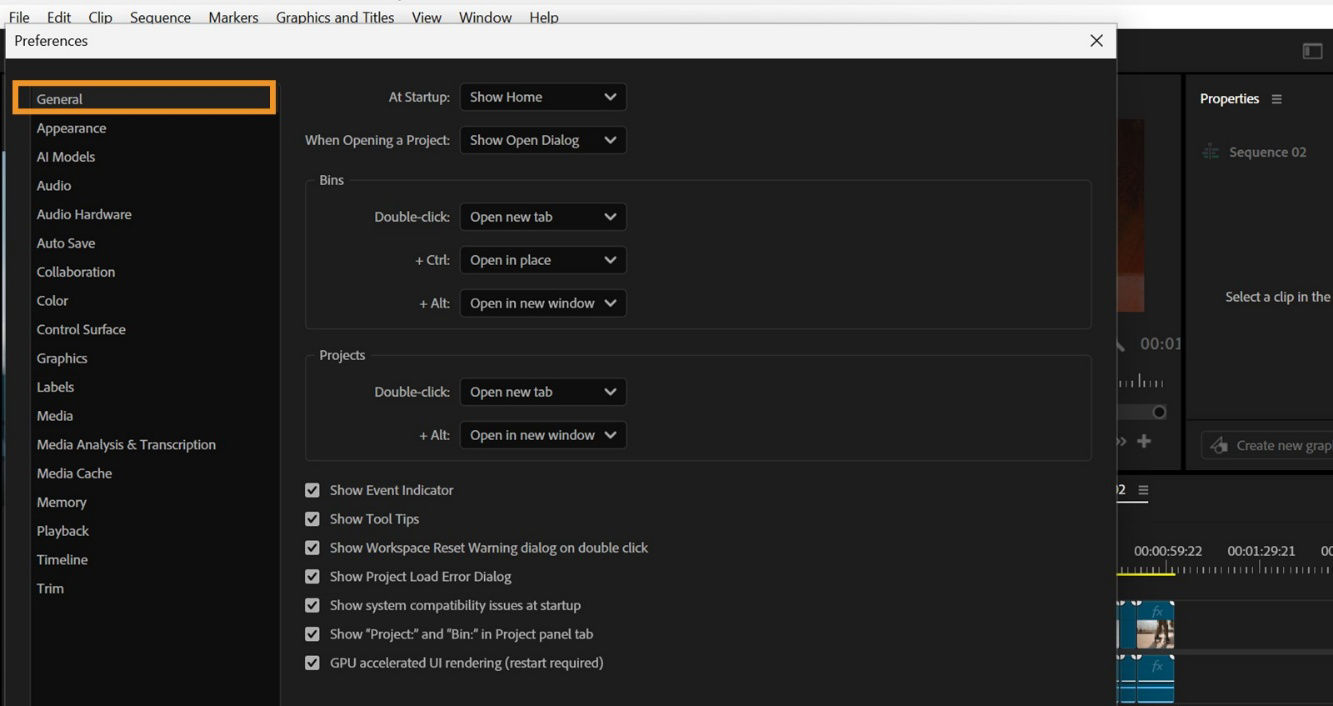
Task: Open the At Startup dropdown
Action: (543, 96)
